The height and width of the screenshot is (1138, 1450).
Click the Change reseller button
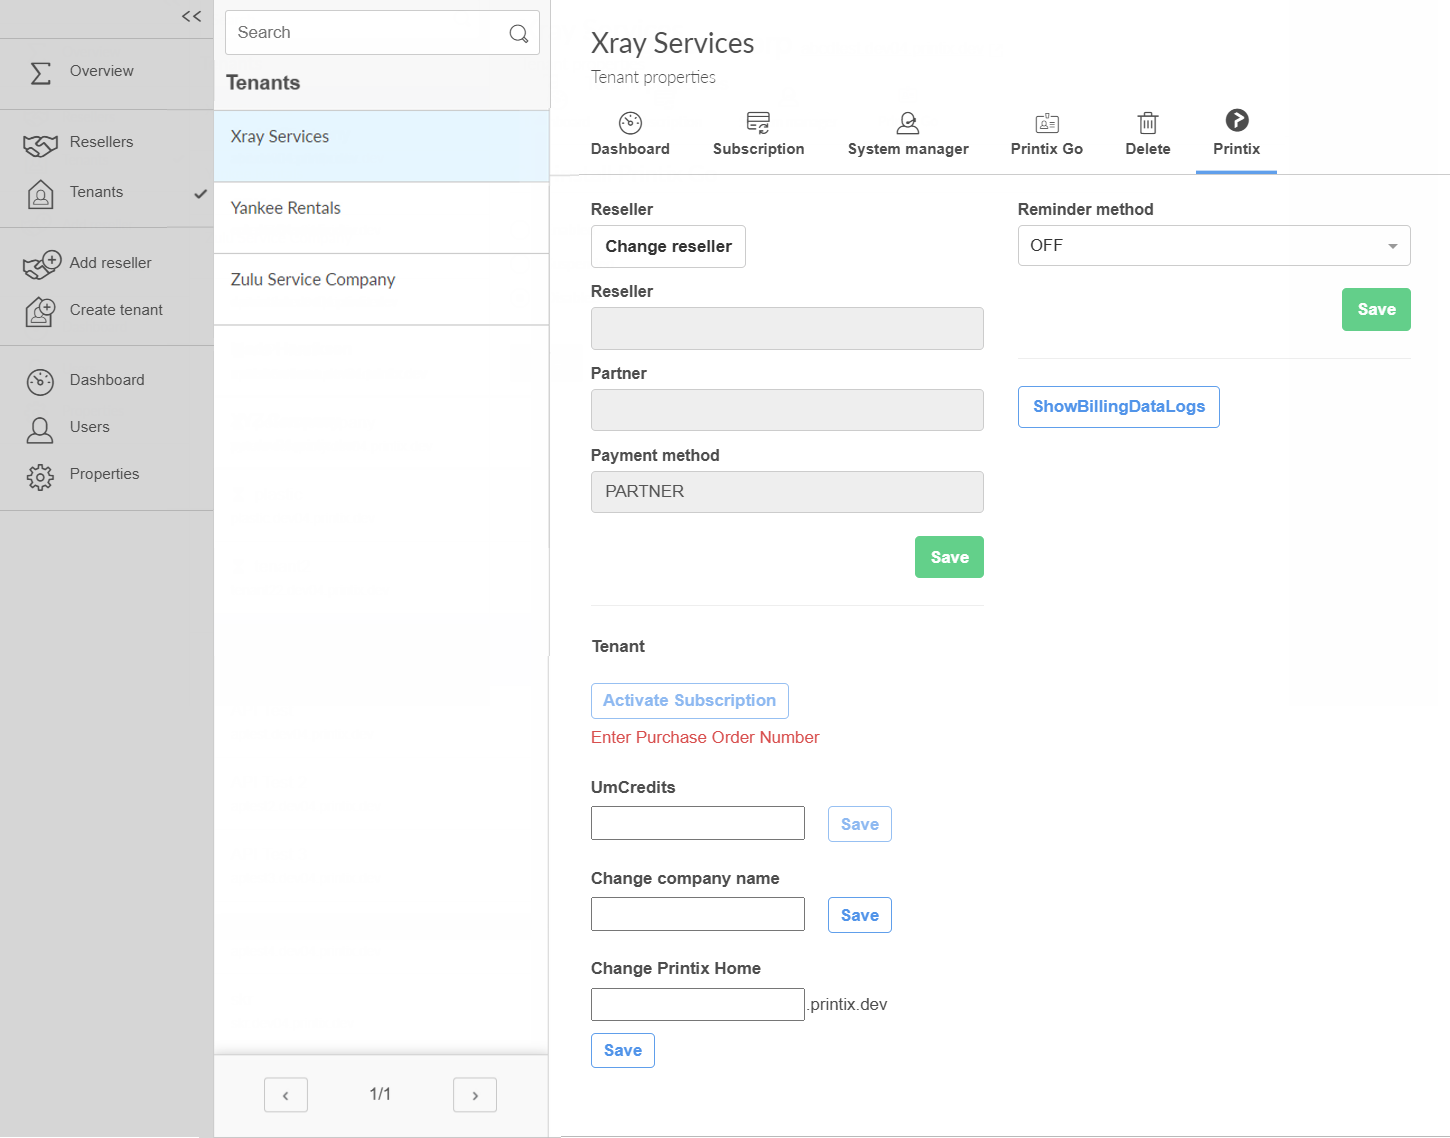(x=668, y=247)
